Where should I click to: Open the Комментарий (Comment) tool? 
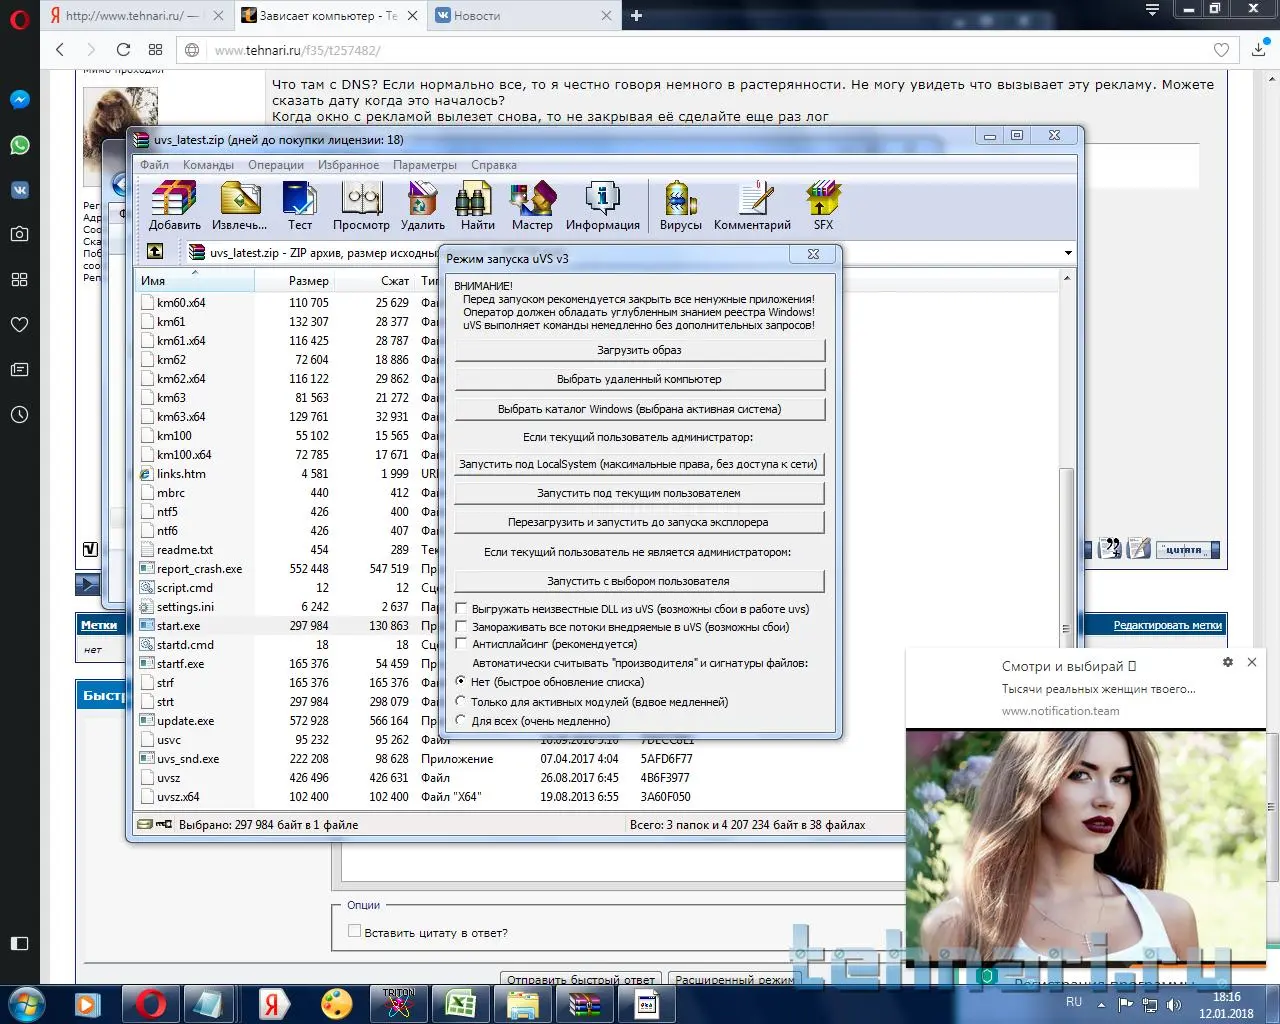[752, 206]
